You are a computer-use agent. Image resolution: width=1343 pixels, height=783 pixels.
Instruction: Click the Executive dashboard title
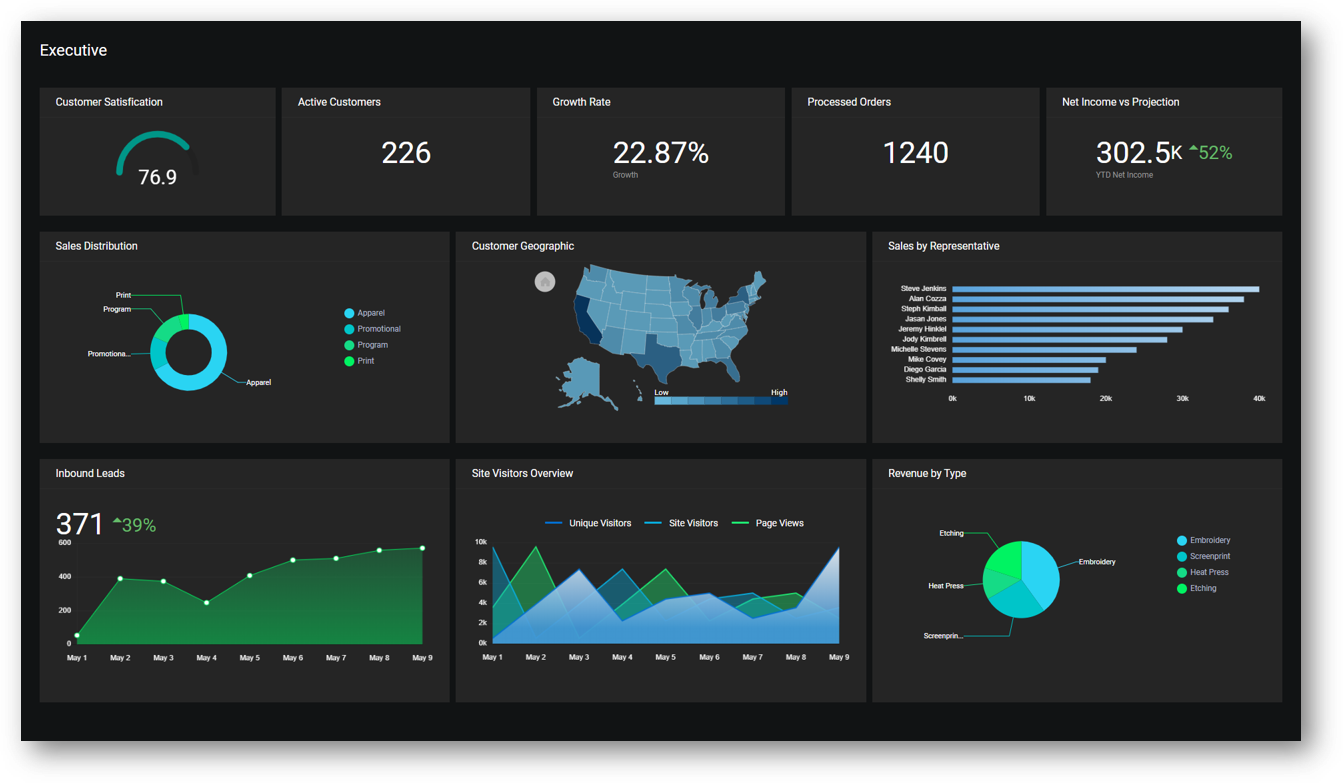pos(73,50)
